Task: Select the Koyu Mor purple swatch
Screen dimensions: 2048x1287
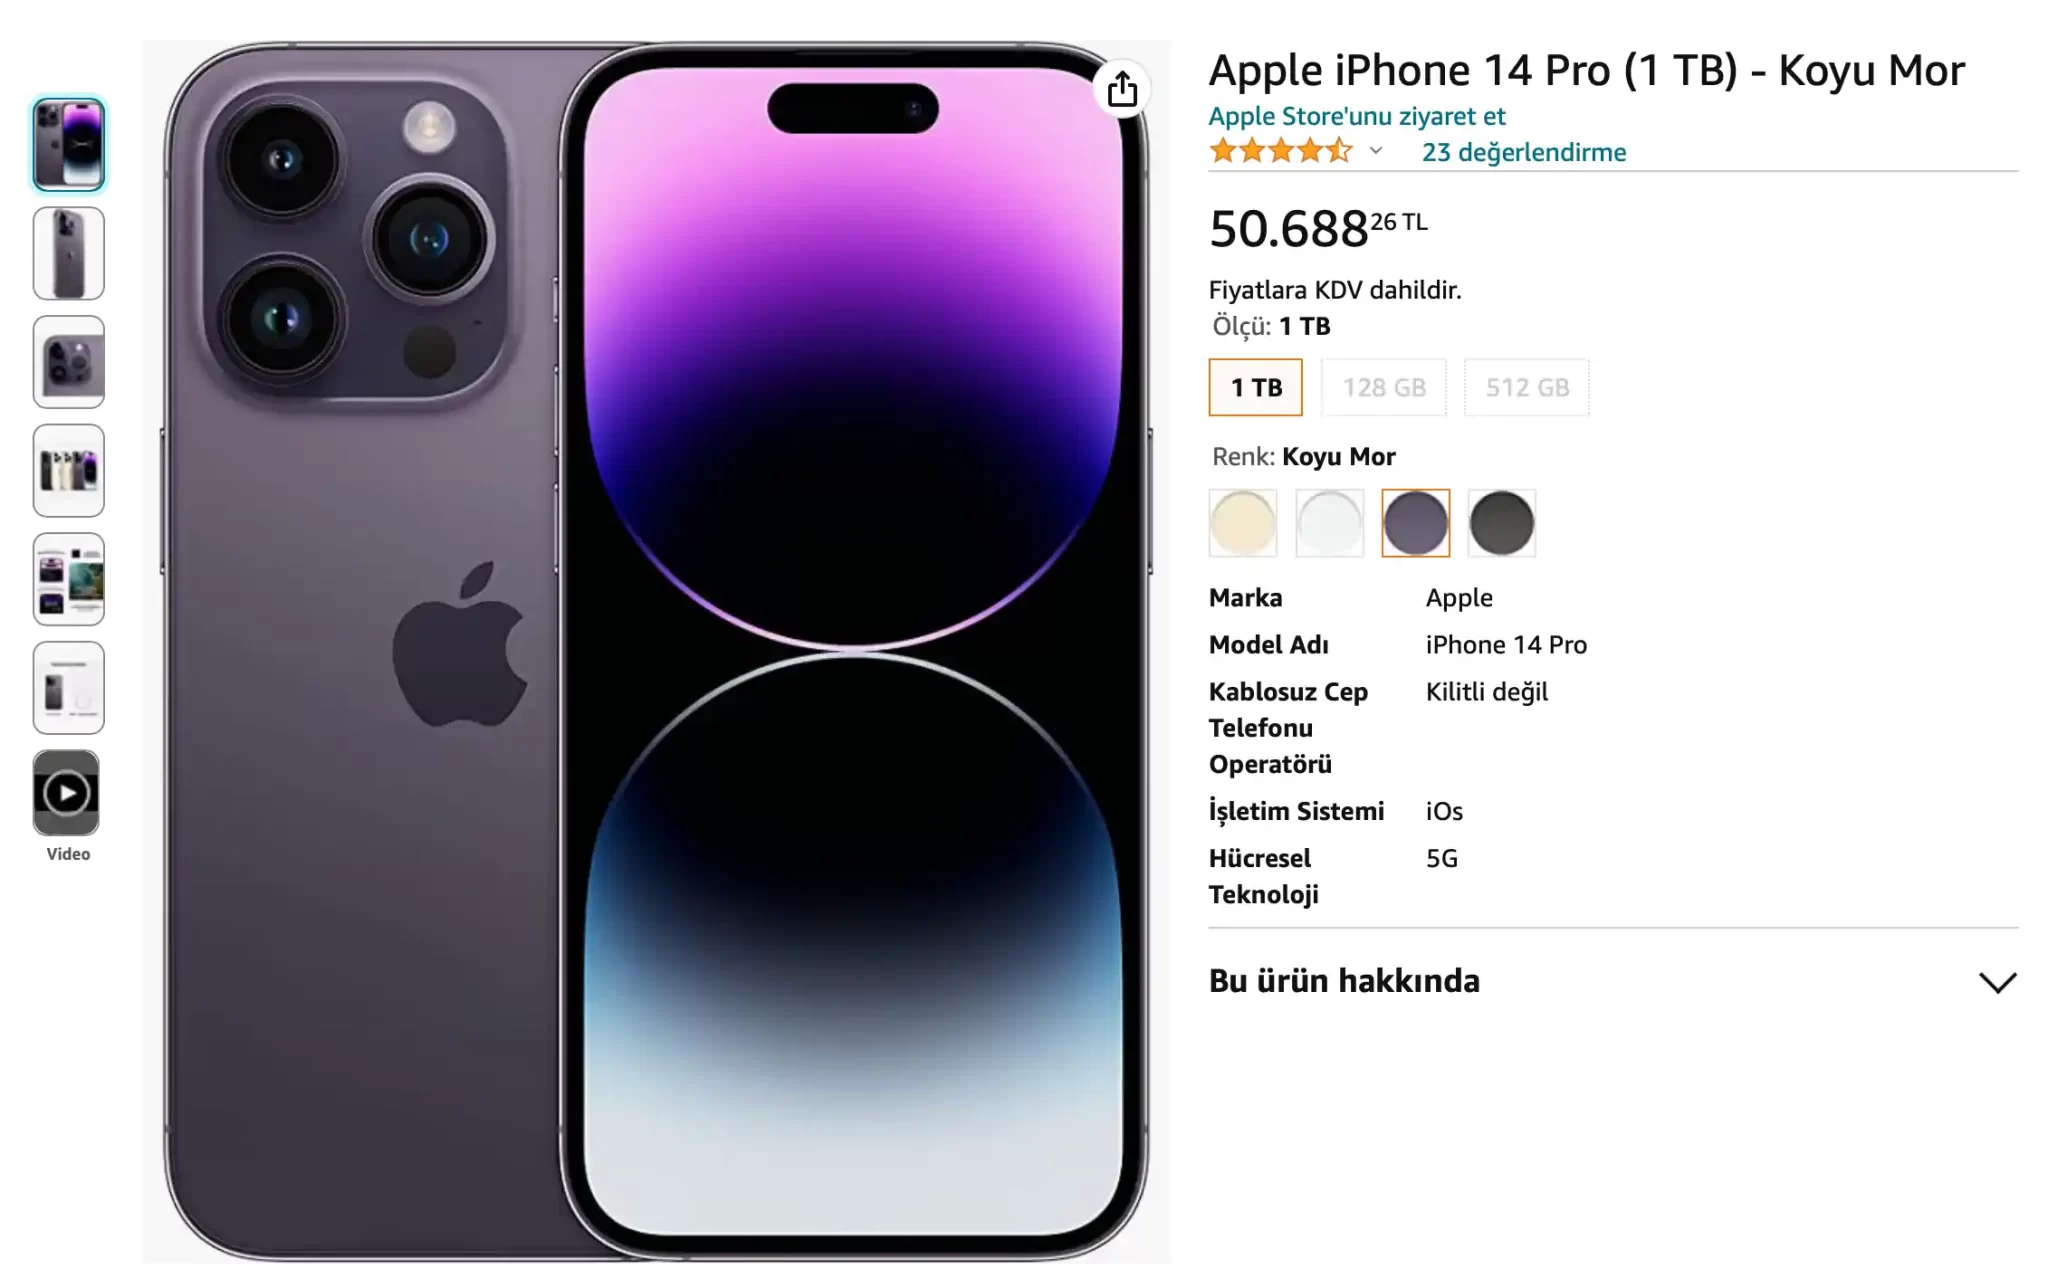Action: (x=1415, y=523)
